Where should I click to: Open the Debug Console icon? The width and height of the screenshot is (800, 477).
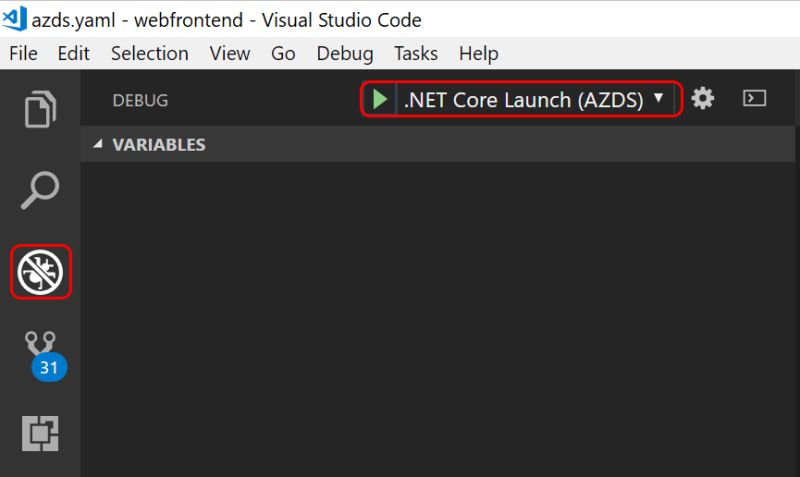[x=754, y=98]
